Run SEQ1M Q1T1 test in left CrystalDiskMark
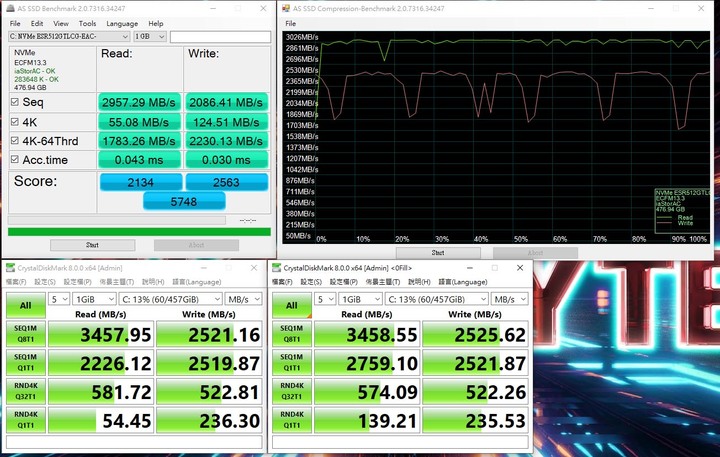720x457 pixels. (26, 363)
